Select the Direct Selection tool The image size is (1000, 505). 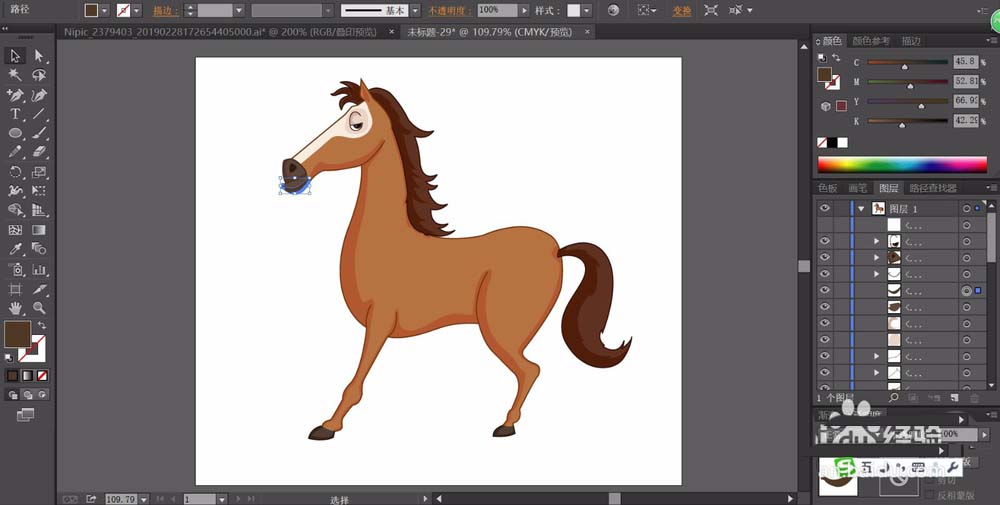coord(39,55)
